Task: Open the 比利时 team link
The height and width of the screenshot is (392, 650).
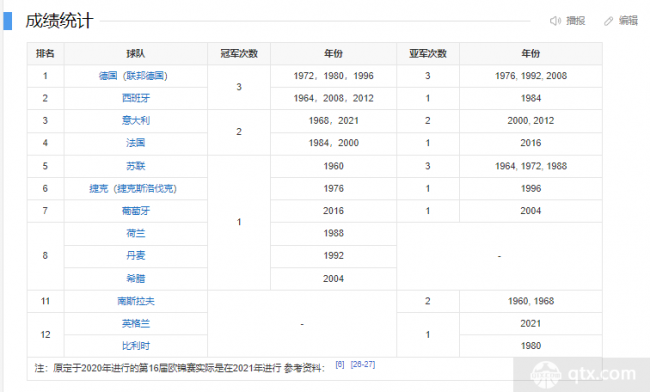Action: (x=136, y=346)
